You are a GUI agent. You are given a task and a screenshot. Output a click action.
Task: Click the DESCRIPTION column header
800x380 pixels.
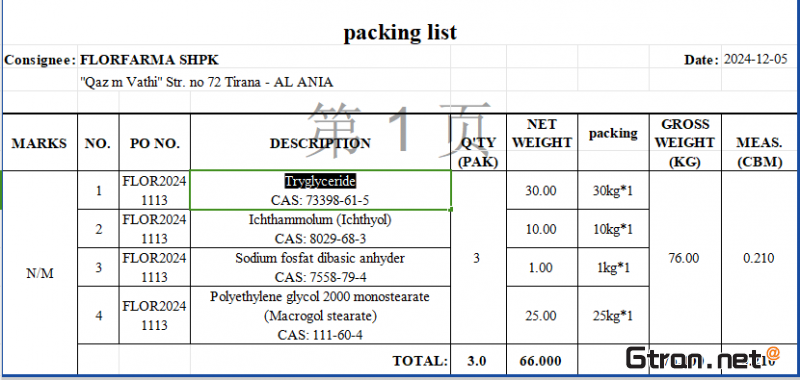pyautogui.click(x=320, y=143)
